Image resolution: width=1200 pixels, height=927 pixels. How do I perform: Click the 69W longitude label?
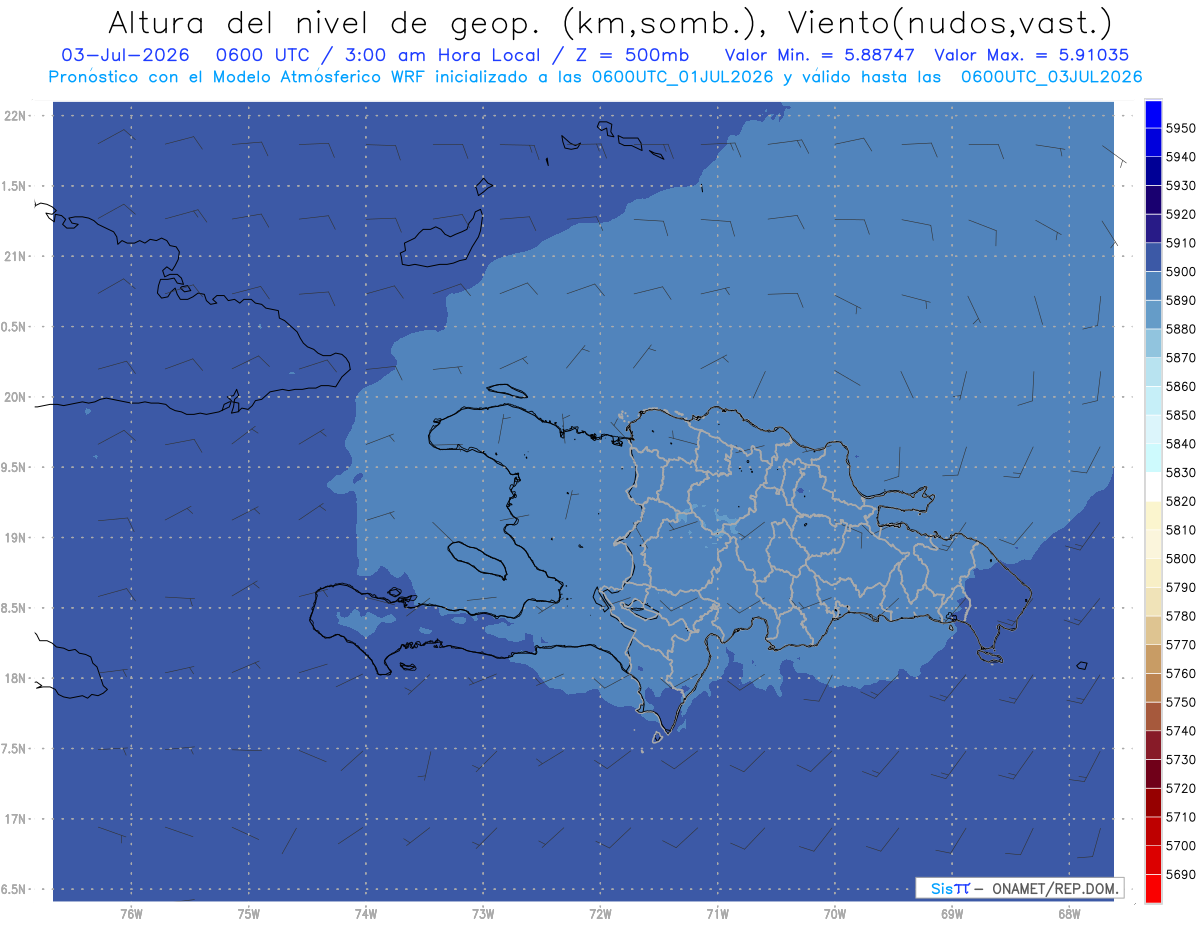tap(951, 913)
